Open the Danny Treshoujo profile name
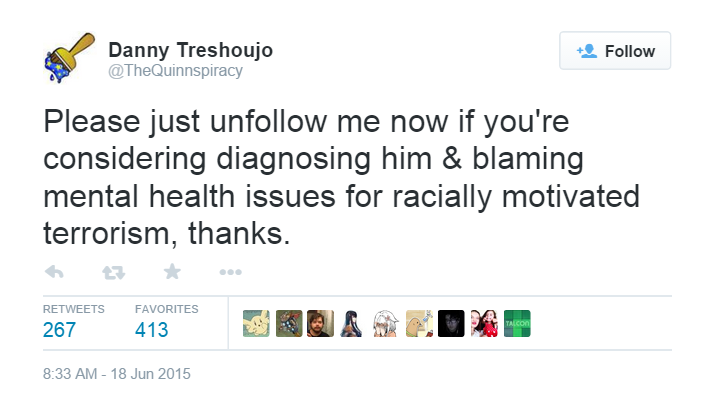Image resolution: width=714 pixels, height=419 pixels. pos(190,50)
